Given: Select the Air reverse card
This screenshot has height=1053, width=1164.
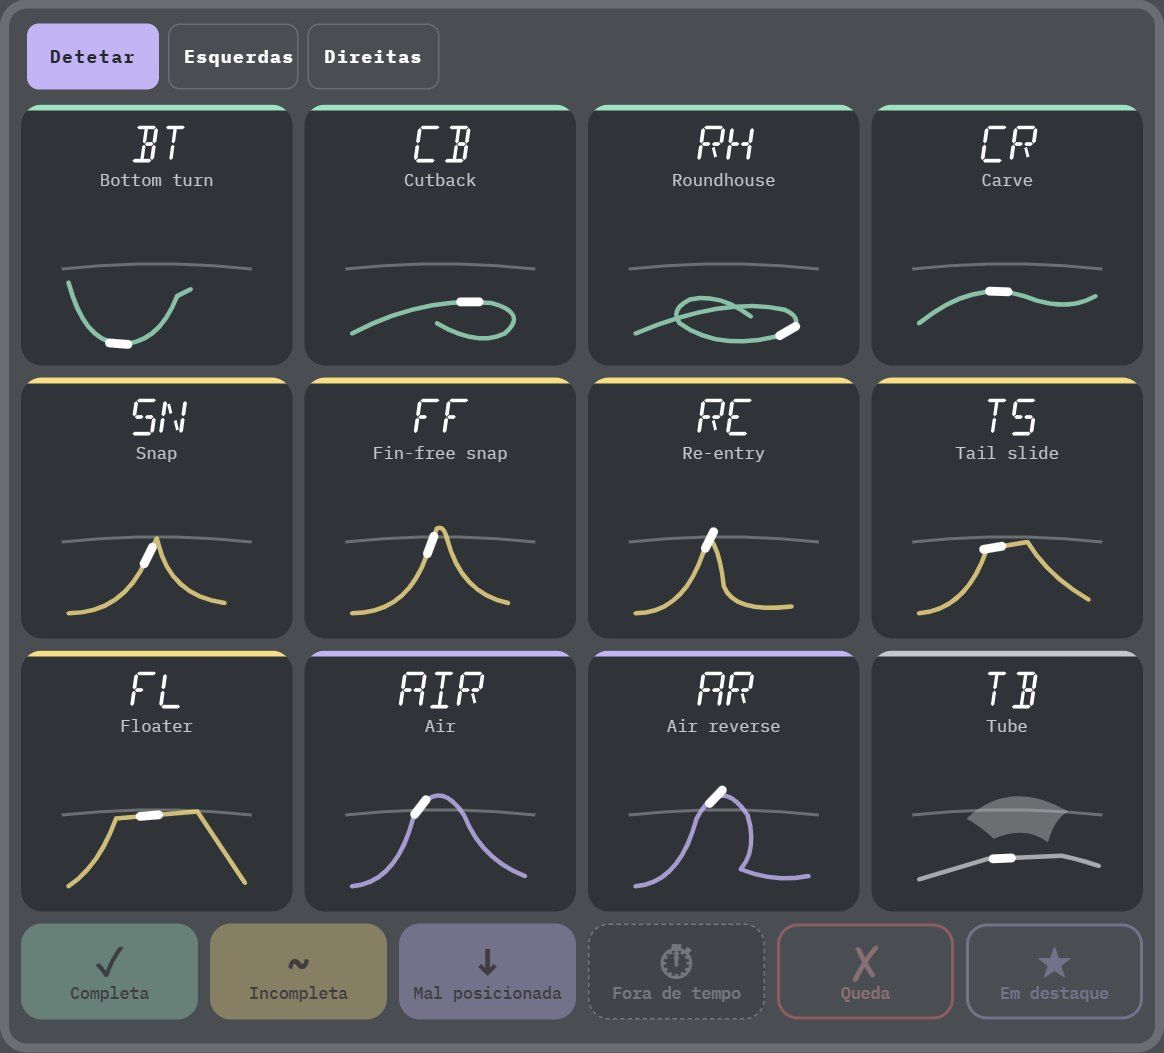Looking at the screenshot, I should point(724,781).
